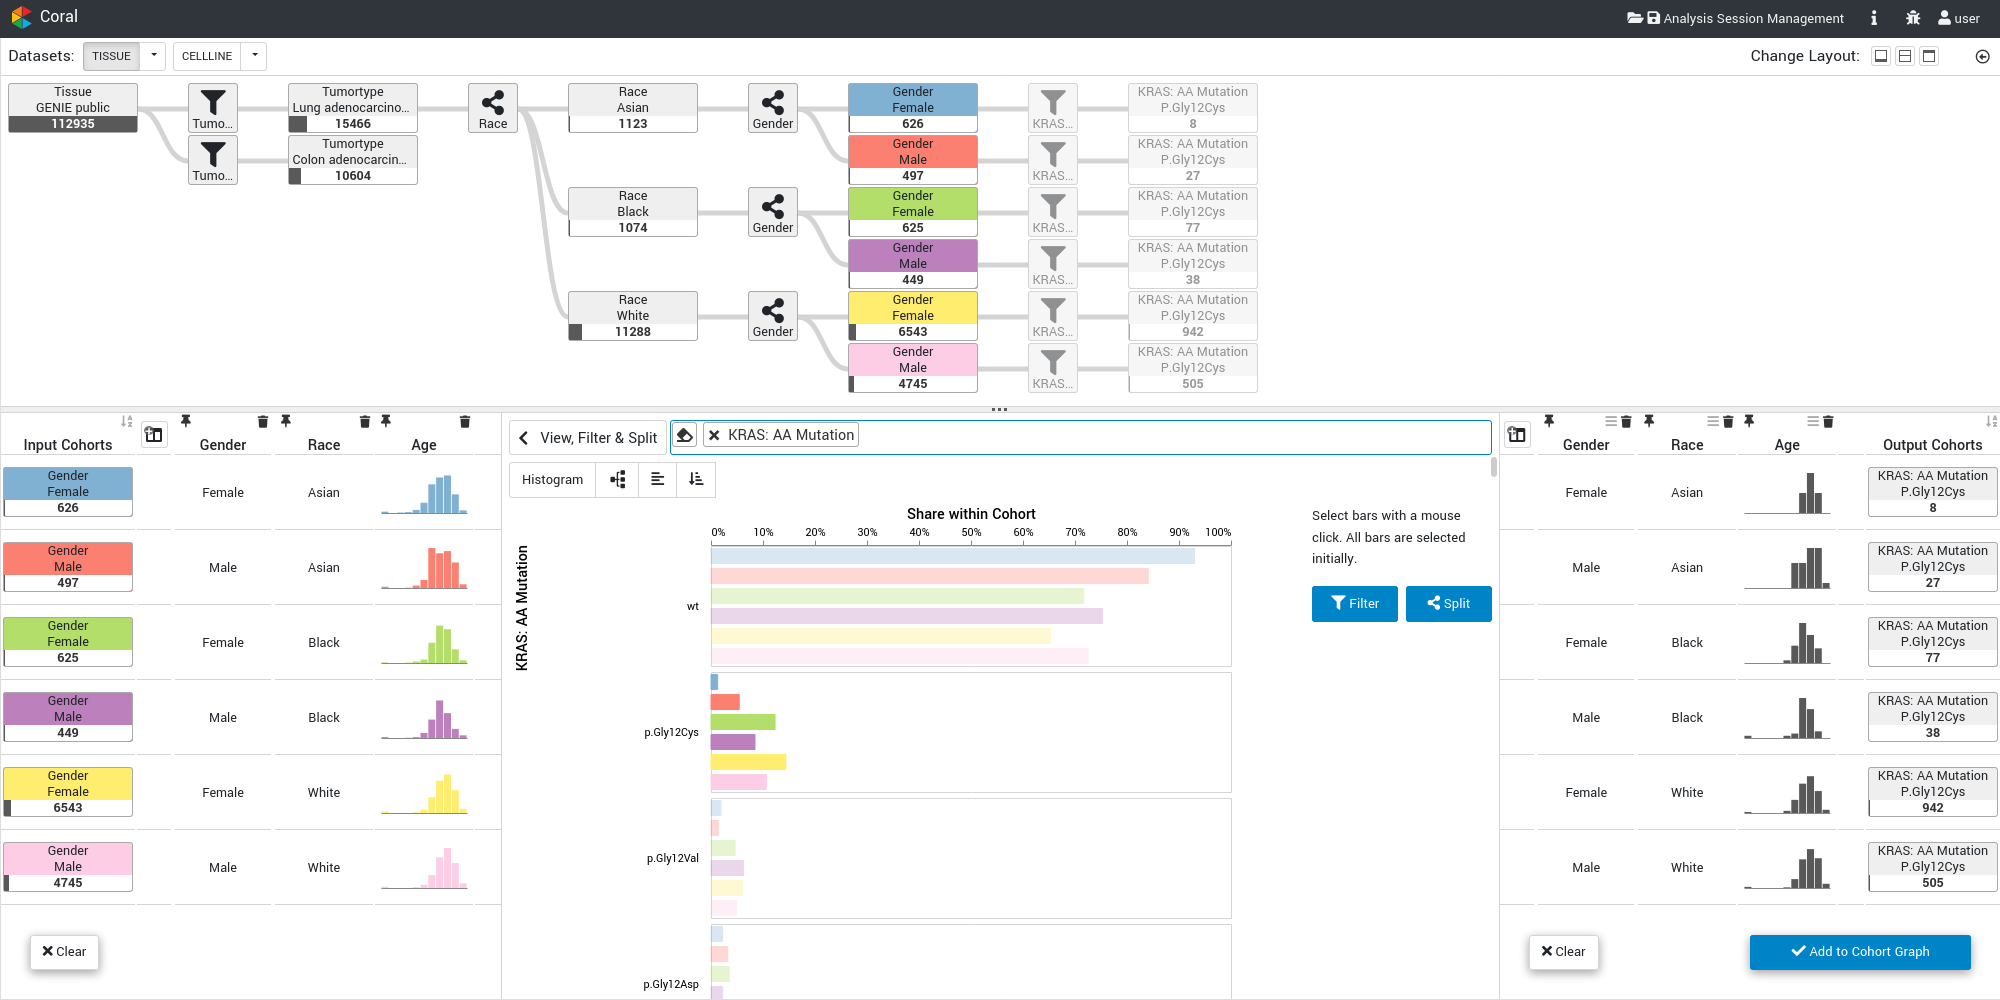Sort the Input Cohorts column
The height and width of the screenshot is (1000, 2000).
pos(126,422)
